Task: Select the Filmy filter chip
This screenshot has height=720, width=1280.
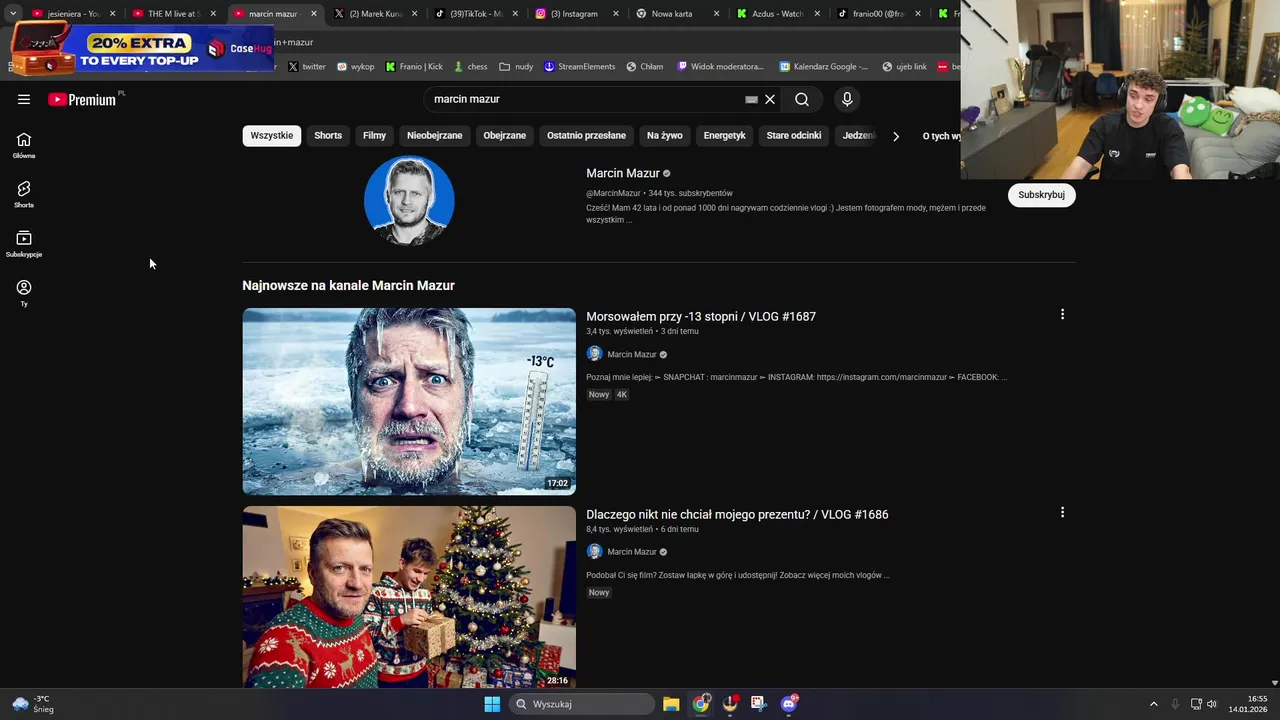Action: 374,136
